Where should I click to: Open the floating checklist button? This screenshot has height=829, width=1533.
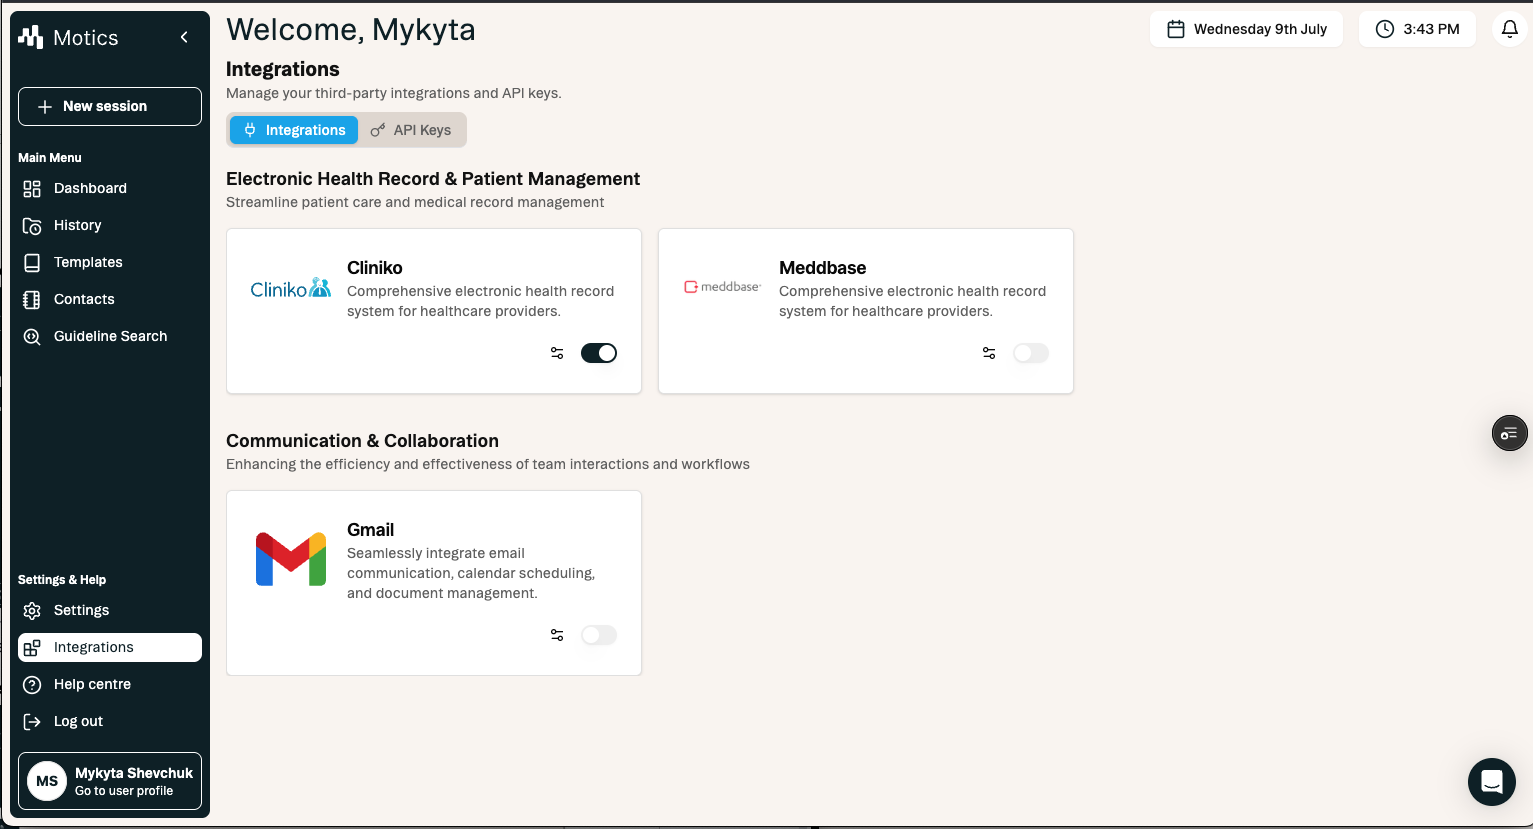tap(1510, 433)
